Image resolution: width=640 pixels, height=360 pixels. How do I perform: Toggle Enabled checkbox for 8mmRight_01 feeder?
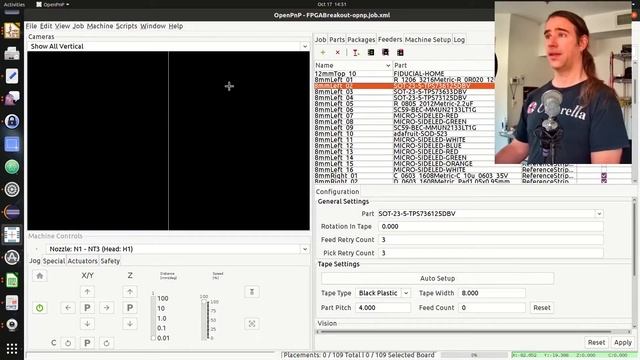[x=604, y=176]
